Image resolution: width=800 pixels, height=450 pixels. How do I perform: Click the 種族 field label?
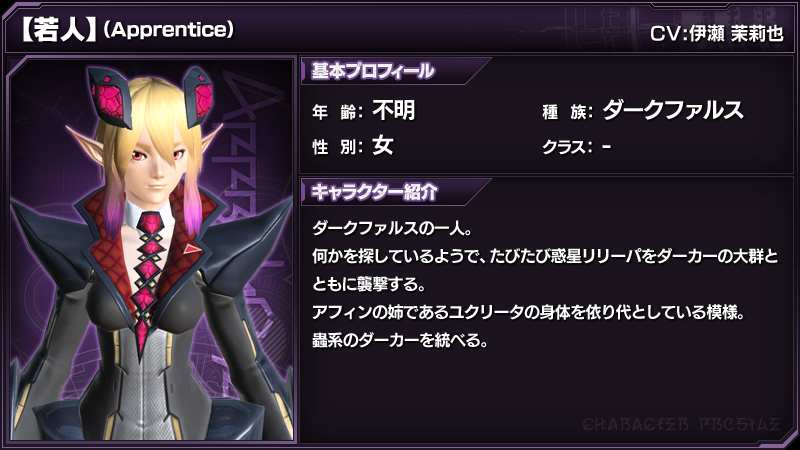tap(567, 112)
